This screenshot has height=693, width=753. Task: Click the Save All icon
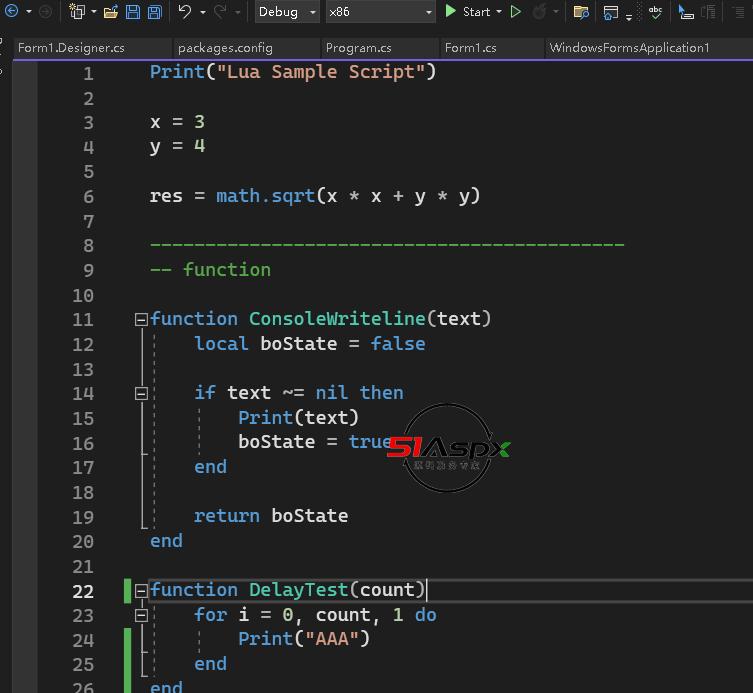(154, 12)
